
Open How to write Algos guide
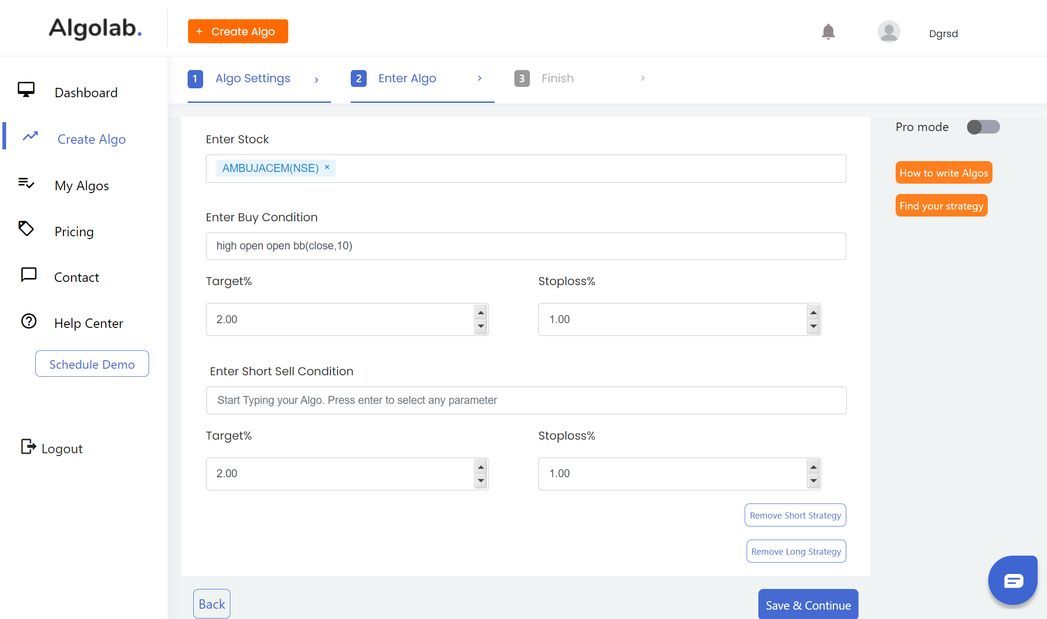tap(944, 173)
